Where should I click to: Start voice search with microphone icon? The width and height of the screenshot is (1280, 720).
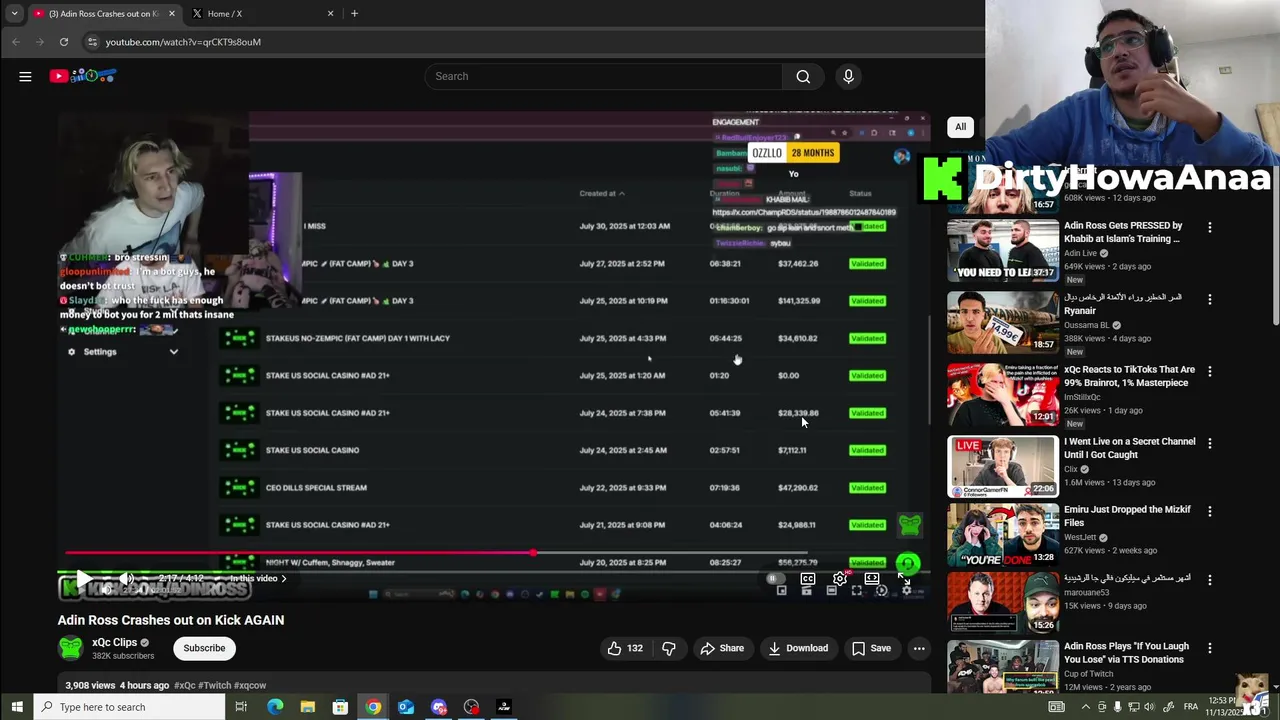848,76
